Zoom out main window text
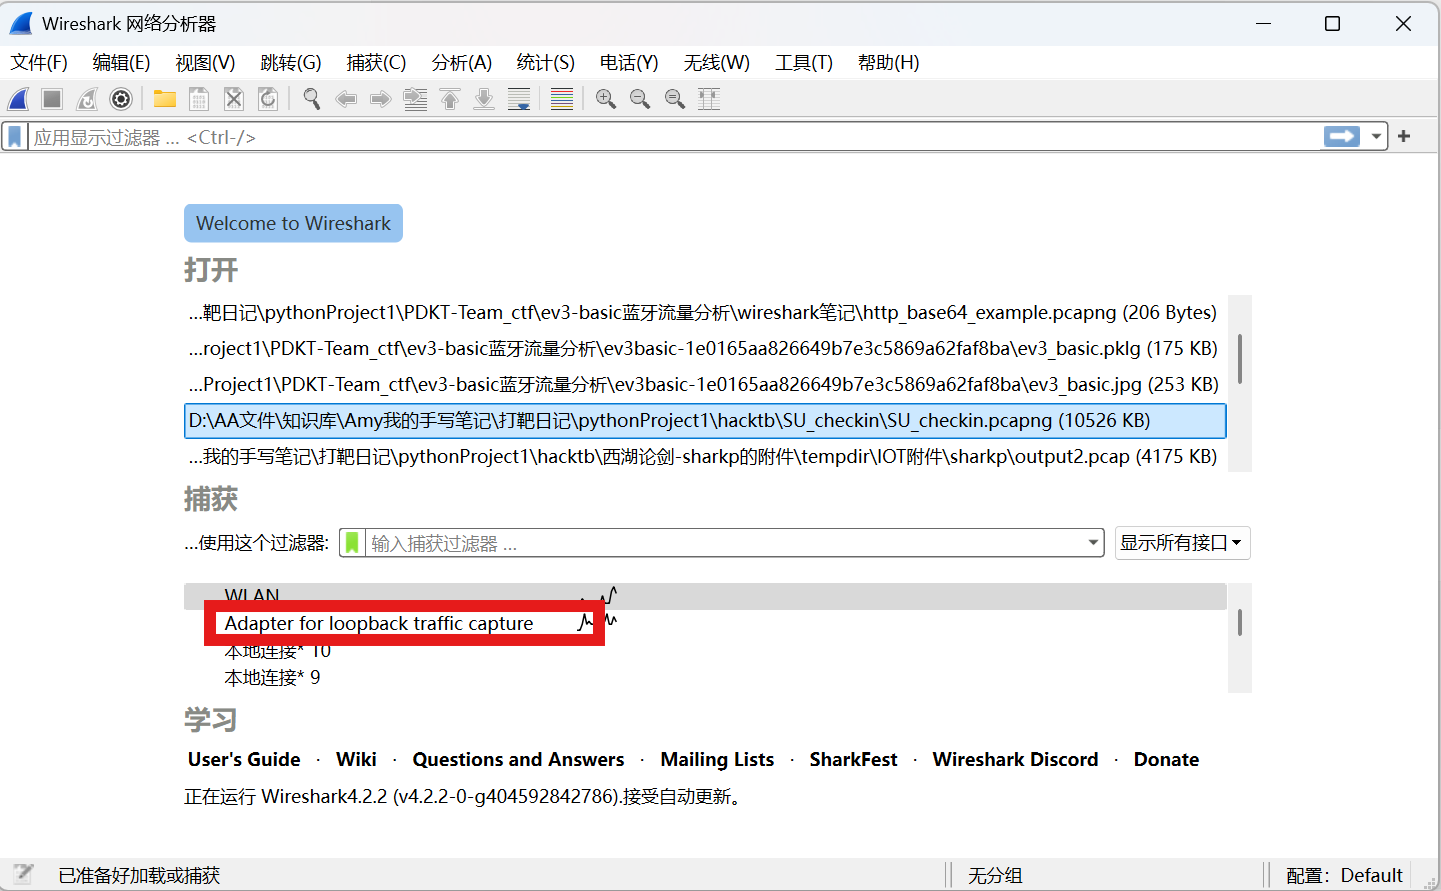Screen dimensions: 1441x891 click(x=640, y=99)
